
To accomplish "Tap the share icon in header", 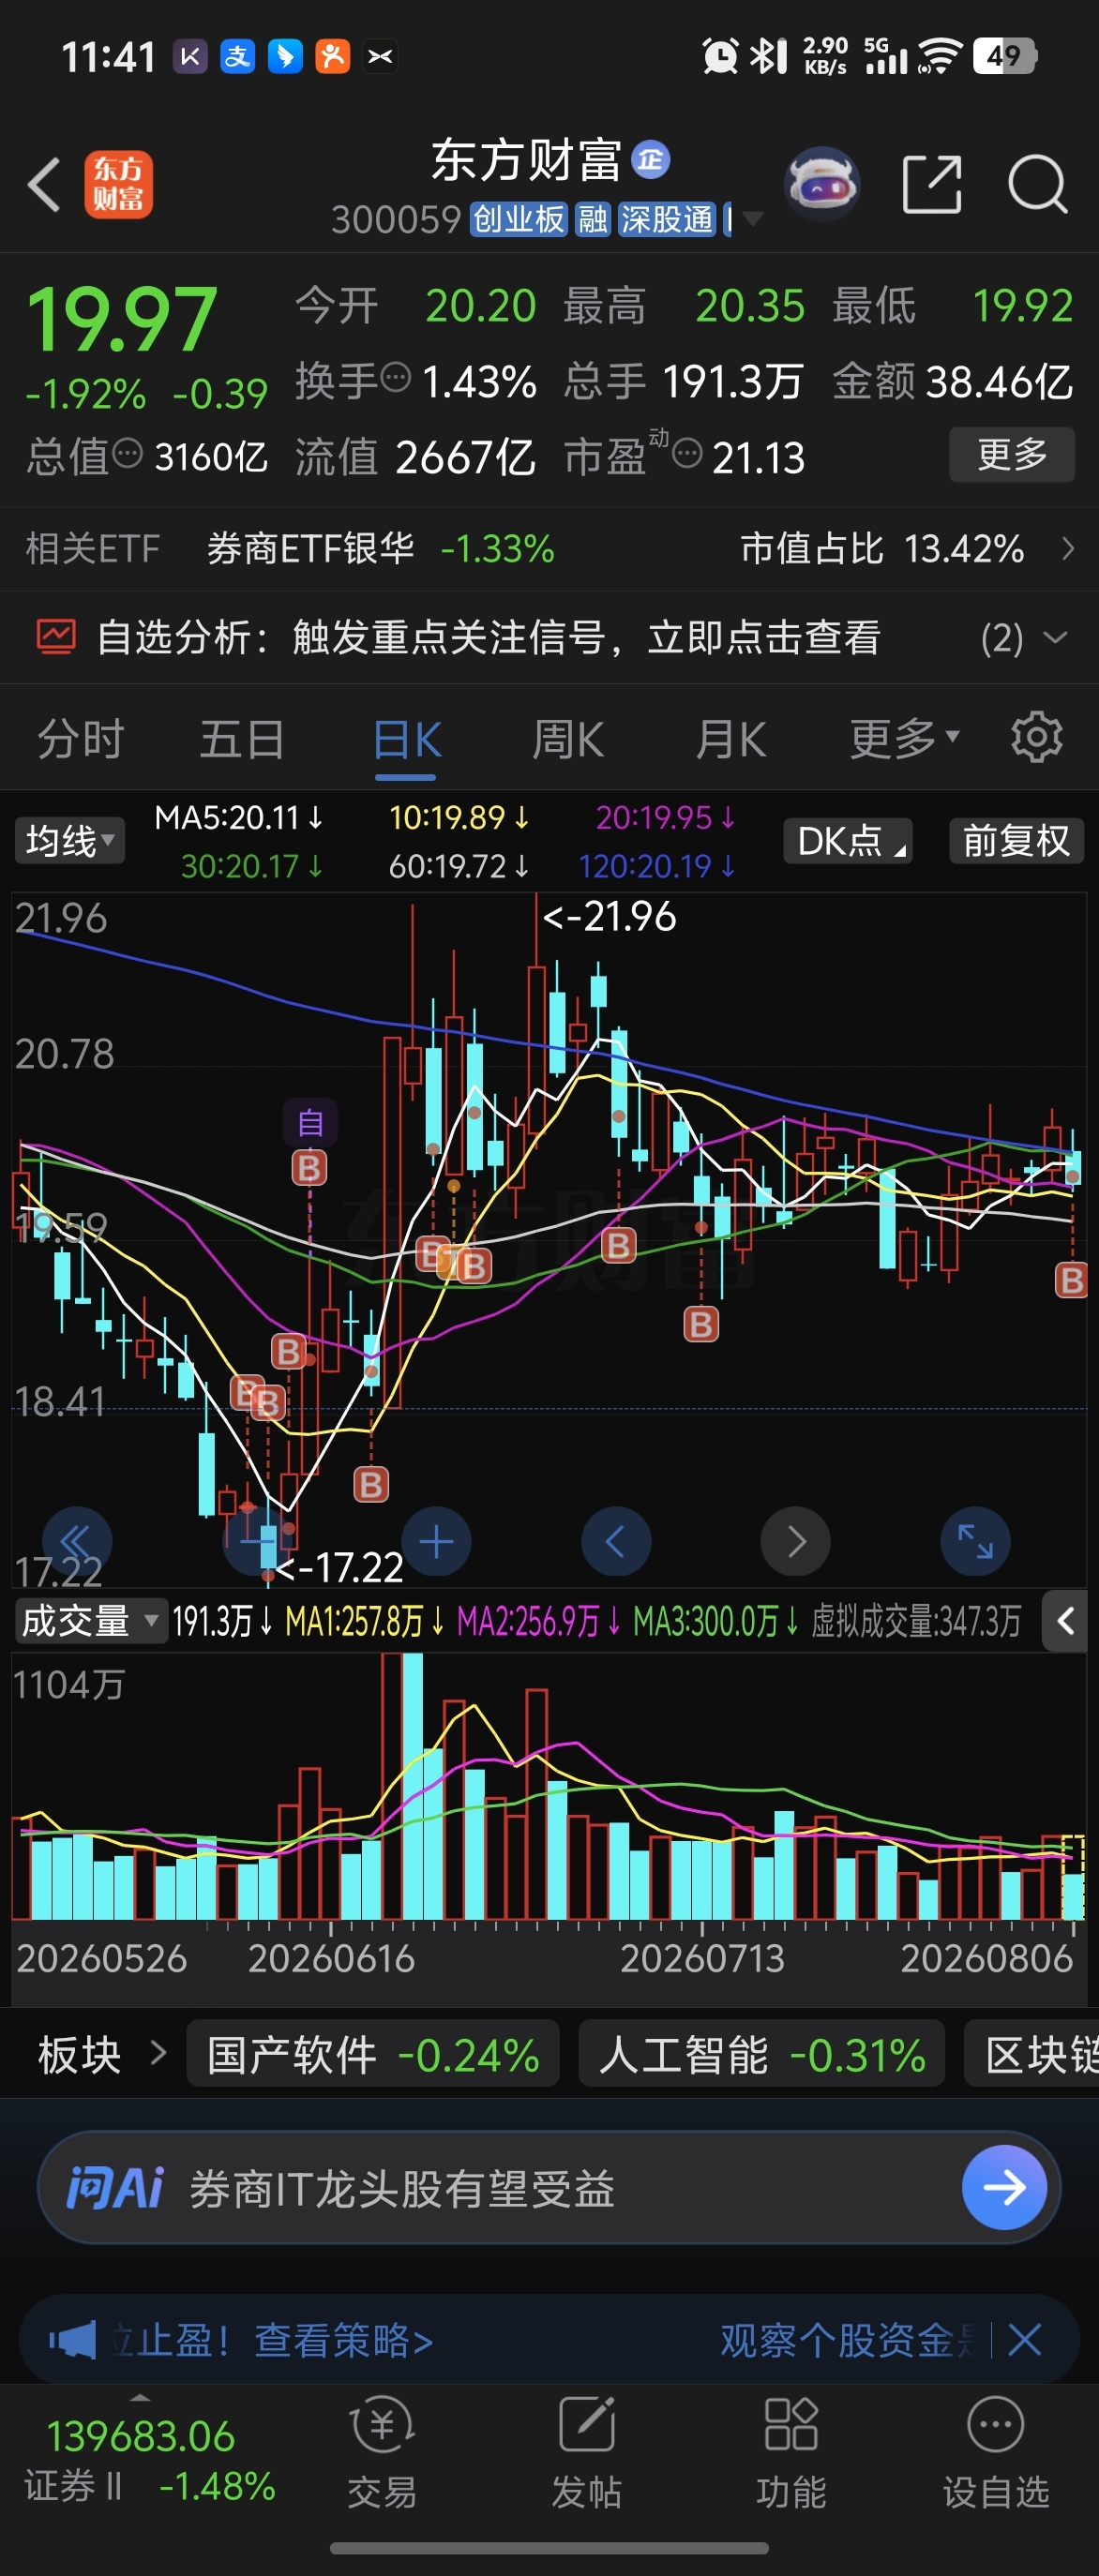I will click(x=931, y=185).
